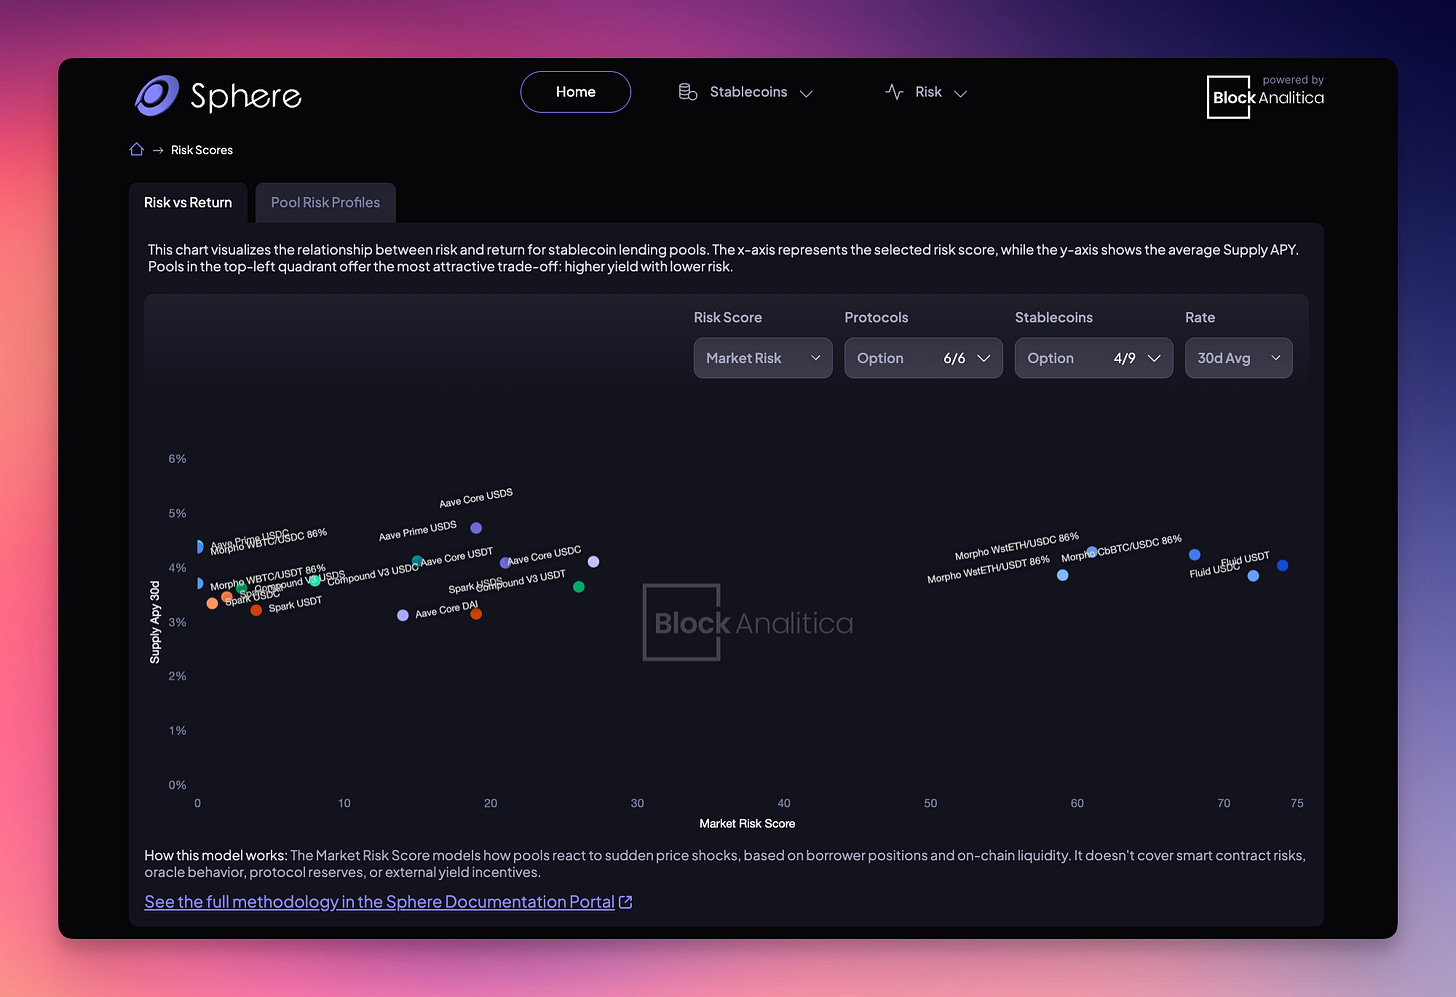Select the Fluid USDC data point
Screen dimensions: 1456x997
[1253, 576]
